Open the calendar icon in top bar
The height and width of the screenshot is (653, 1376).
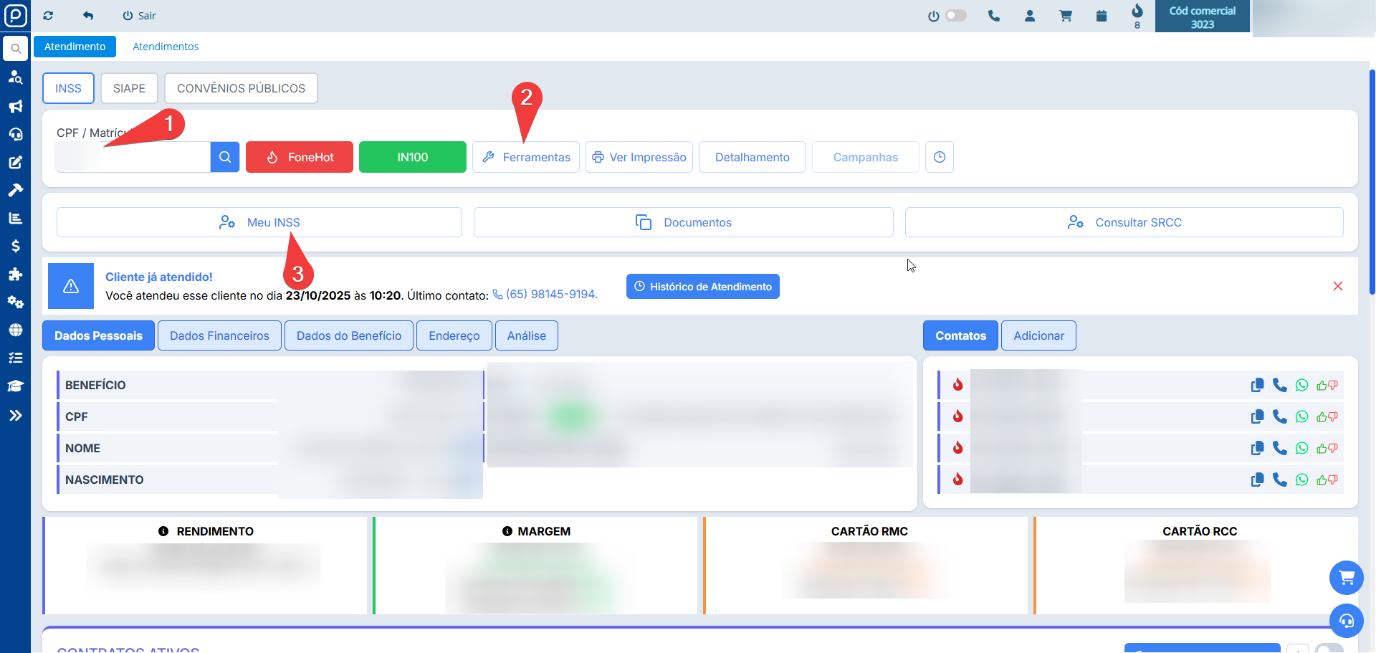(x=1101, y=16)
